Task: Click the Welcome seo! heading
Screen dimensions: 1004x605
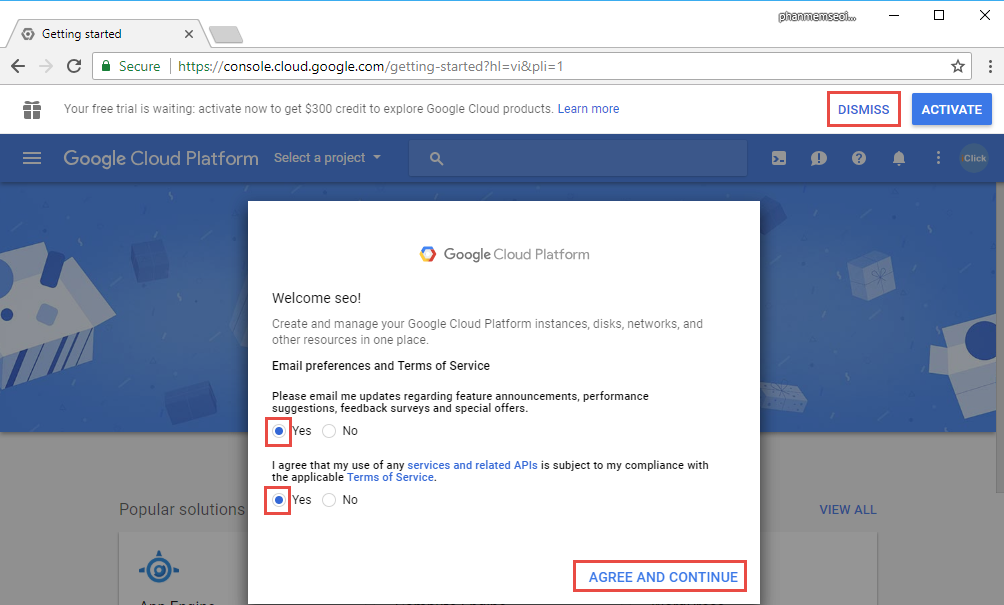Action: click(316, 298)
